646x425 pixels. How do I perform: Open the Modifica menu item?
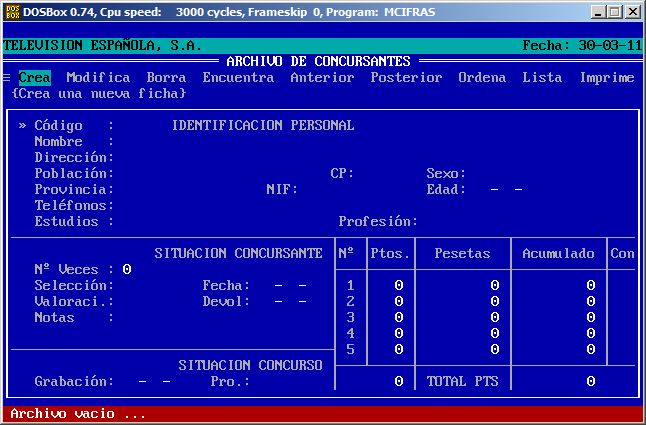98,78
